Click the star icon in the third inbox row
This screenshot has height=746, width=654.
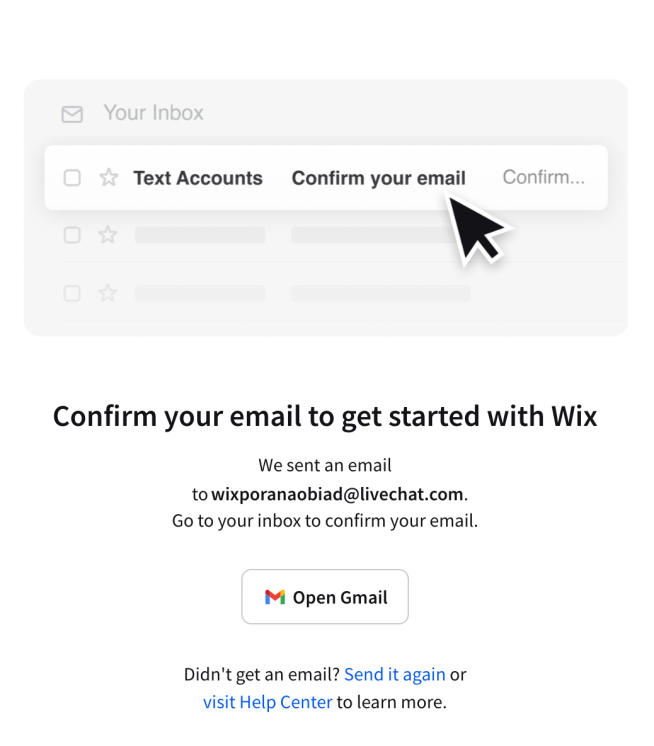point(108,293)
